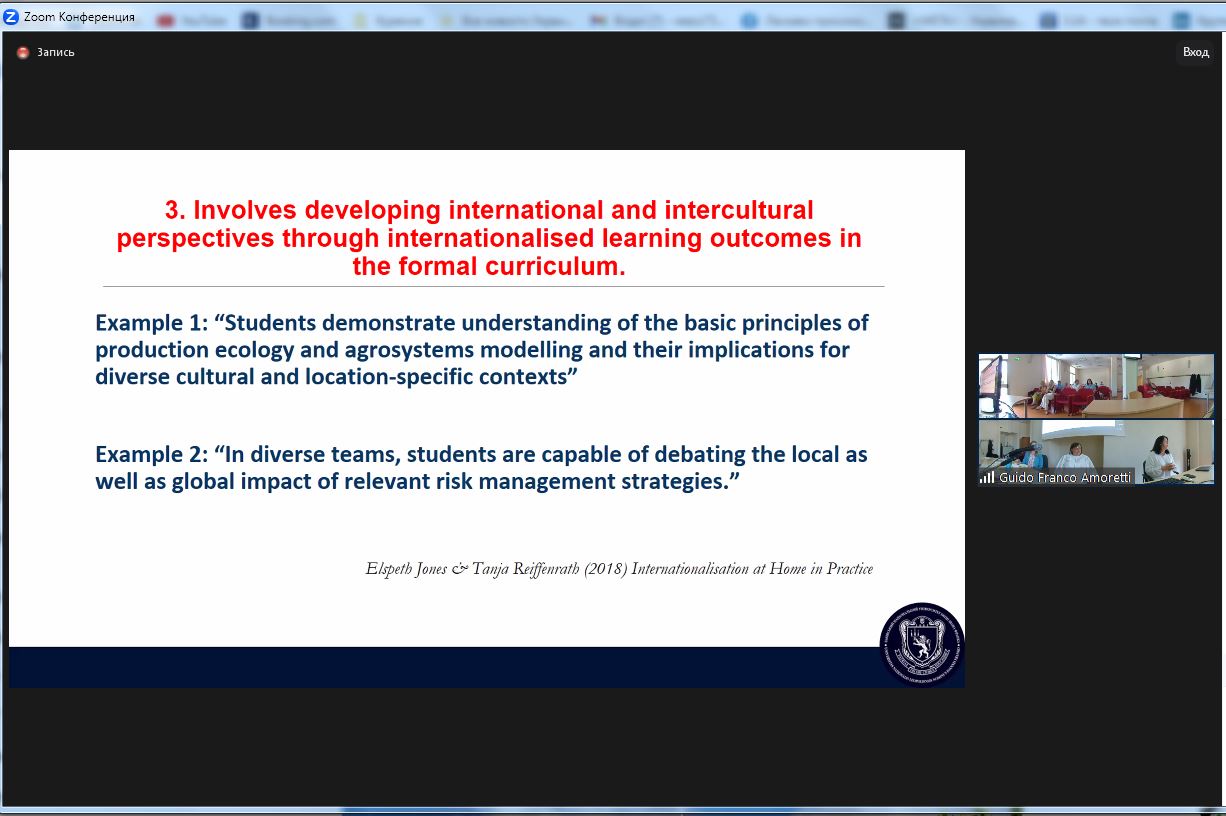
Task: Click the red slide heading text
Action: pos(488,238)
